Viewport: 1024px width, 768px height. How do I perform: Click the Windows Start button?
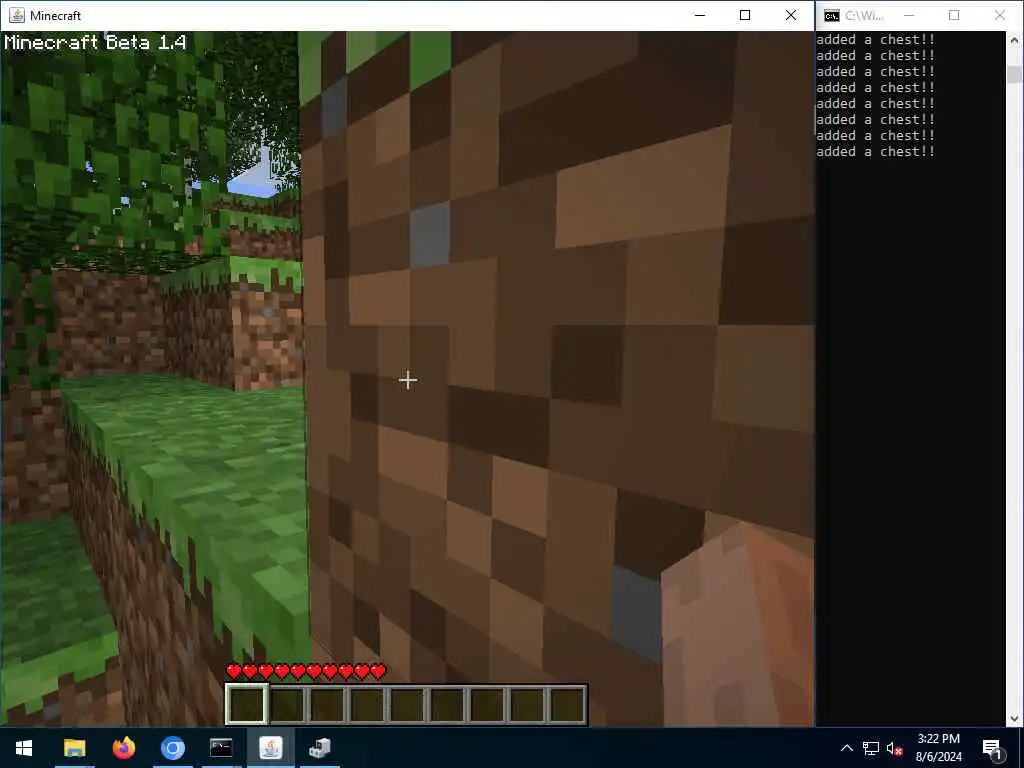[24, 748]
